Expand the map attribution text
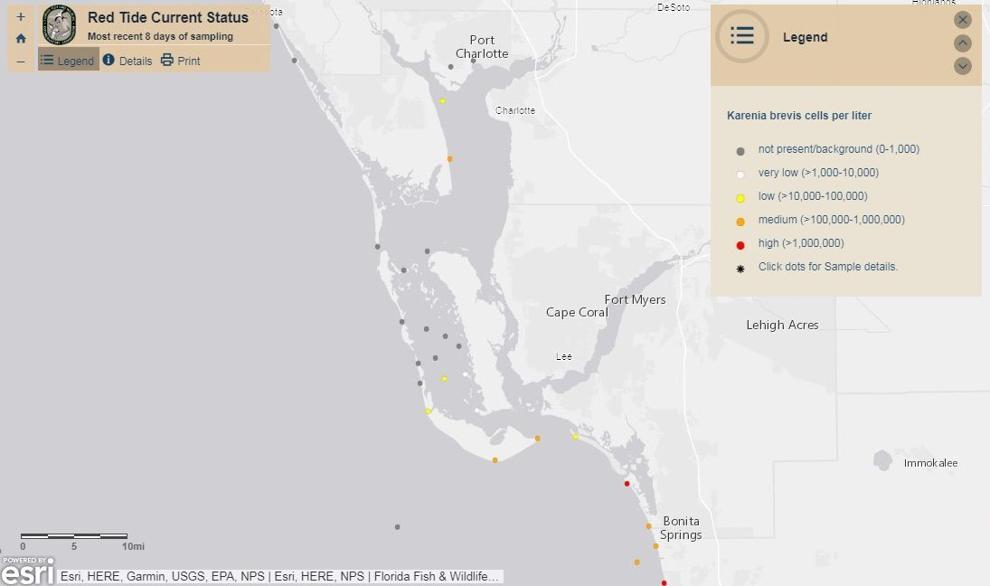 (280, 577)
